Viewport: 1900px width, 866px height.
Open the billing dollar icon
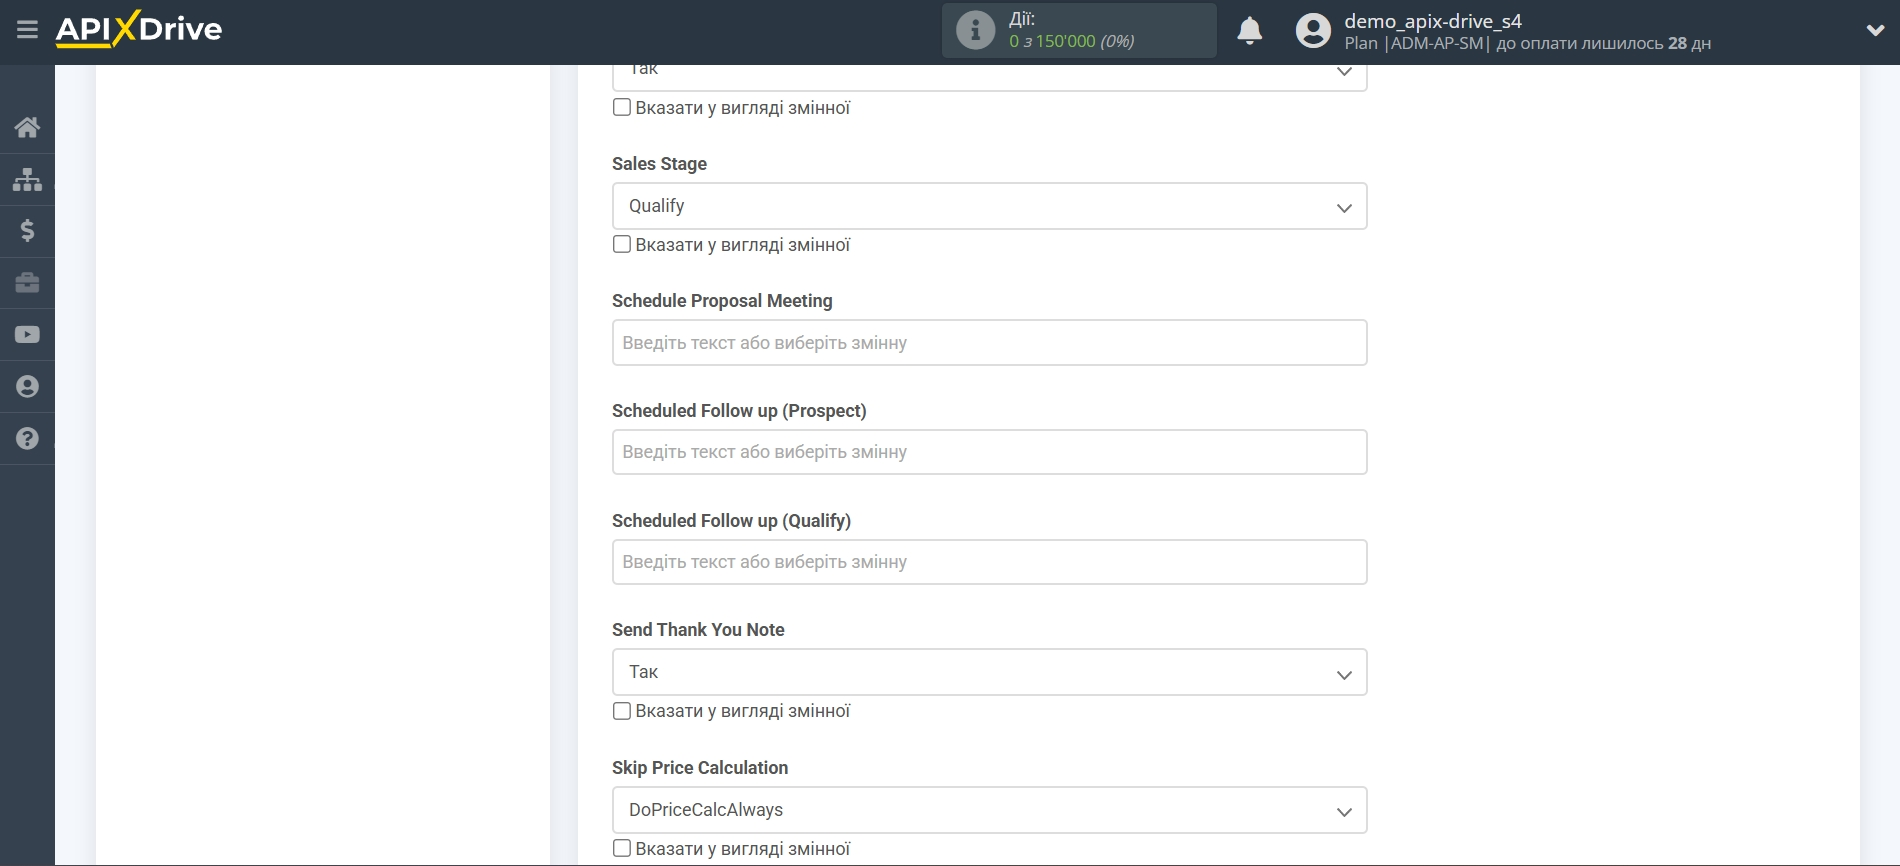coord(27,231)
